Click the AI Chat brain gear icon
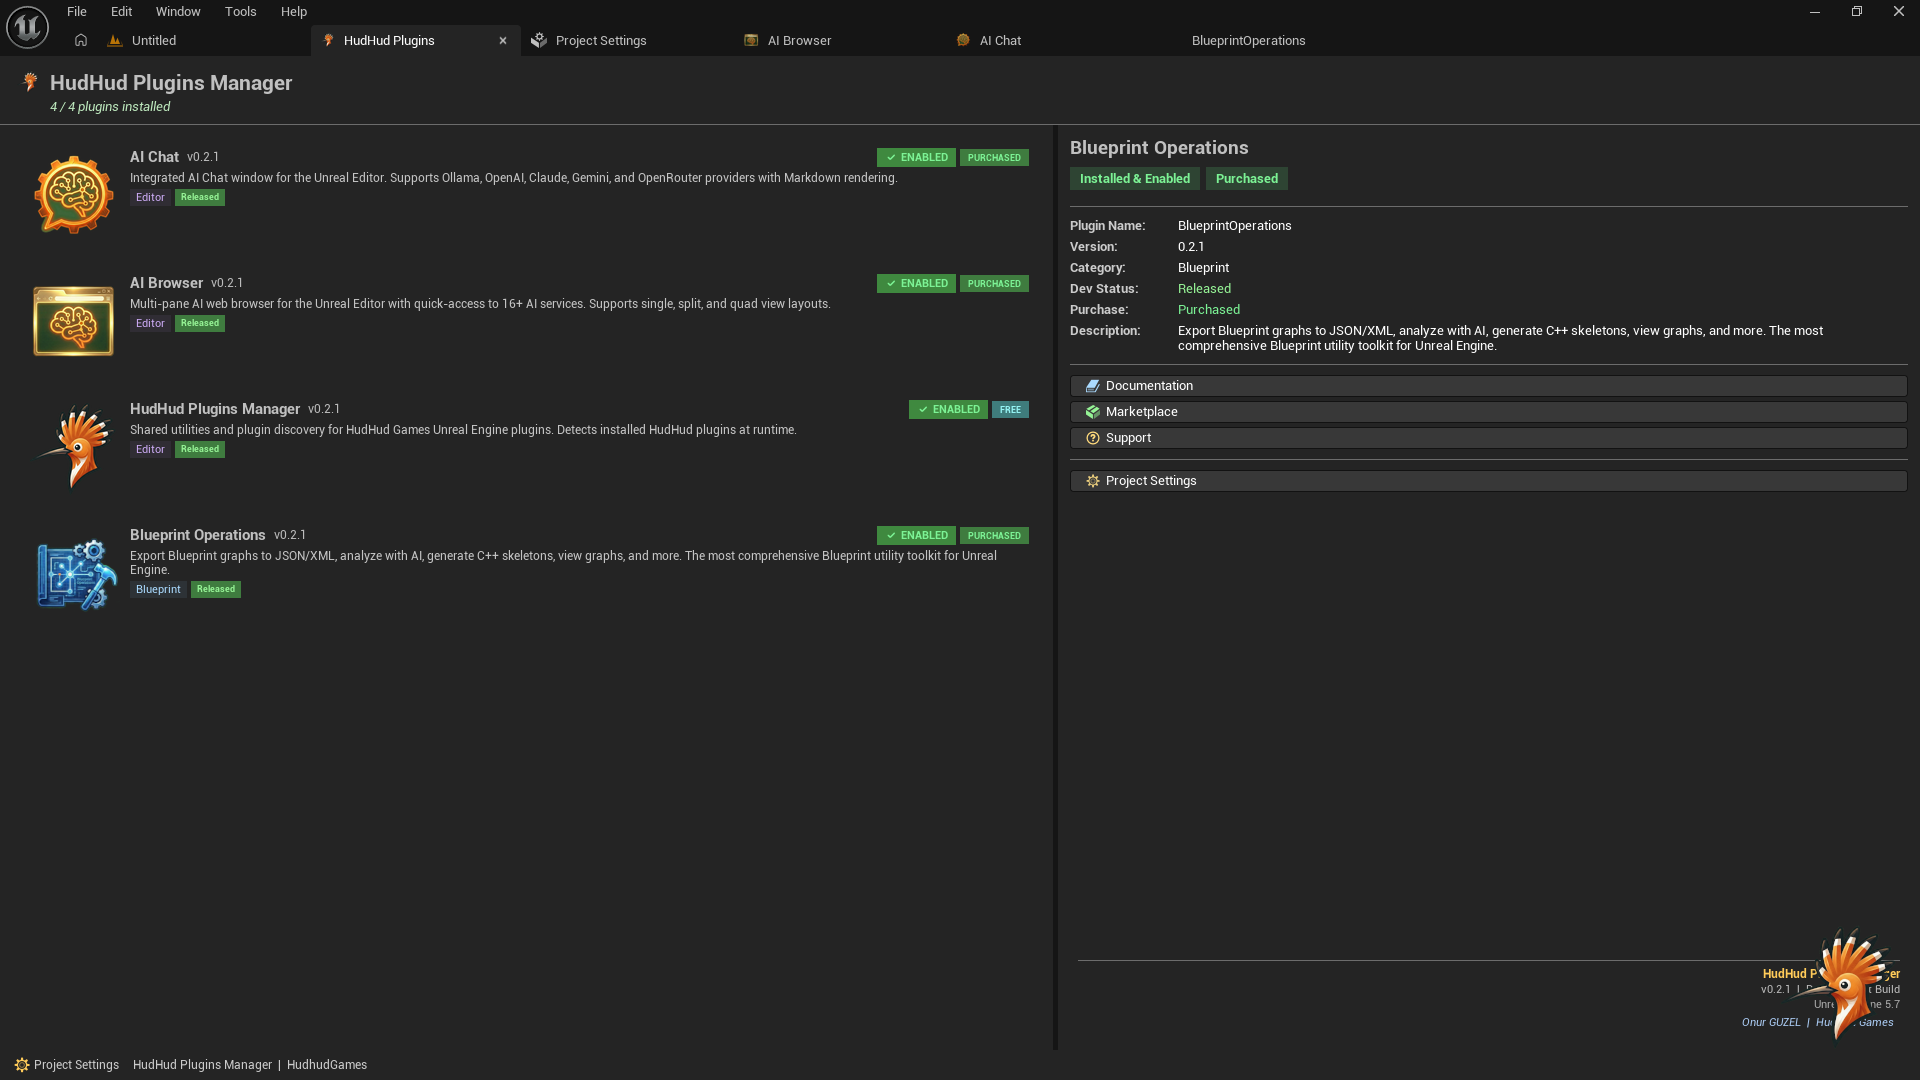Screen dimensions: 1920x1080 (73, 194)
